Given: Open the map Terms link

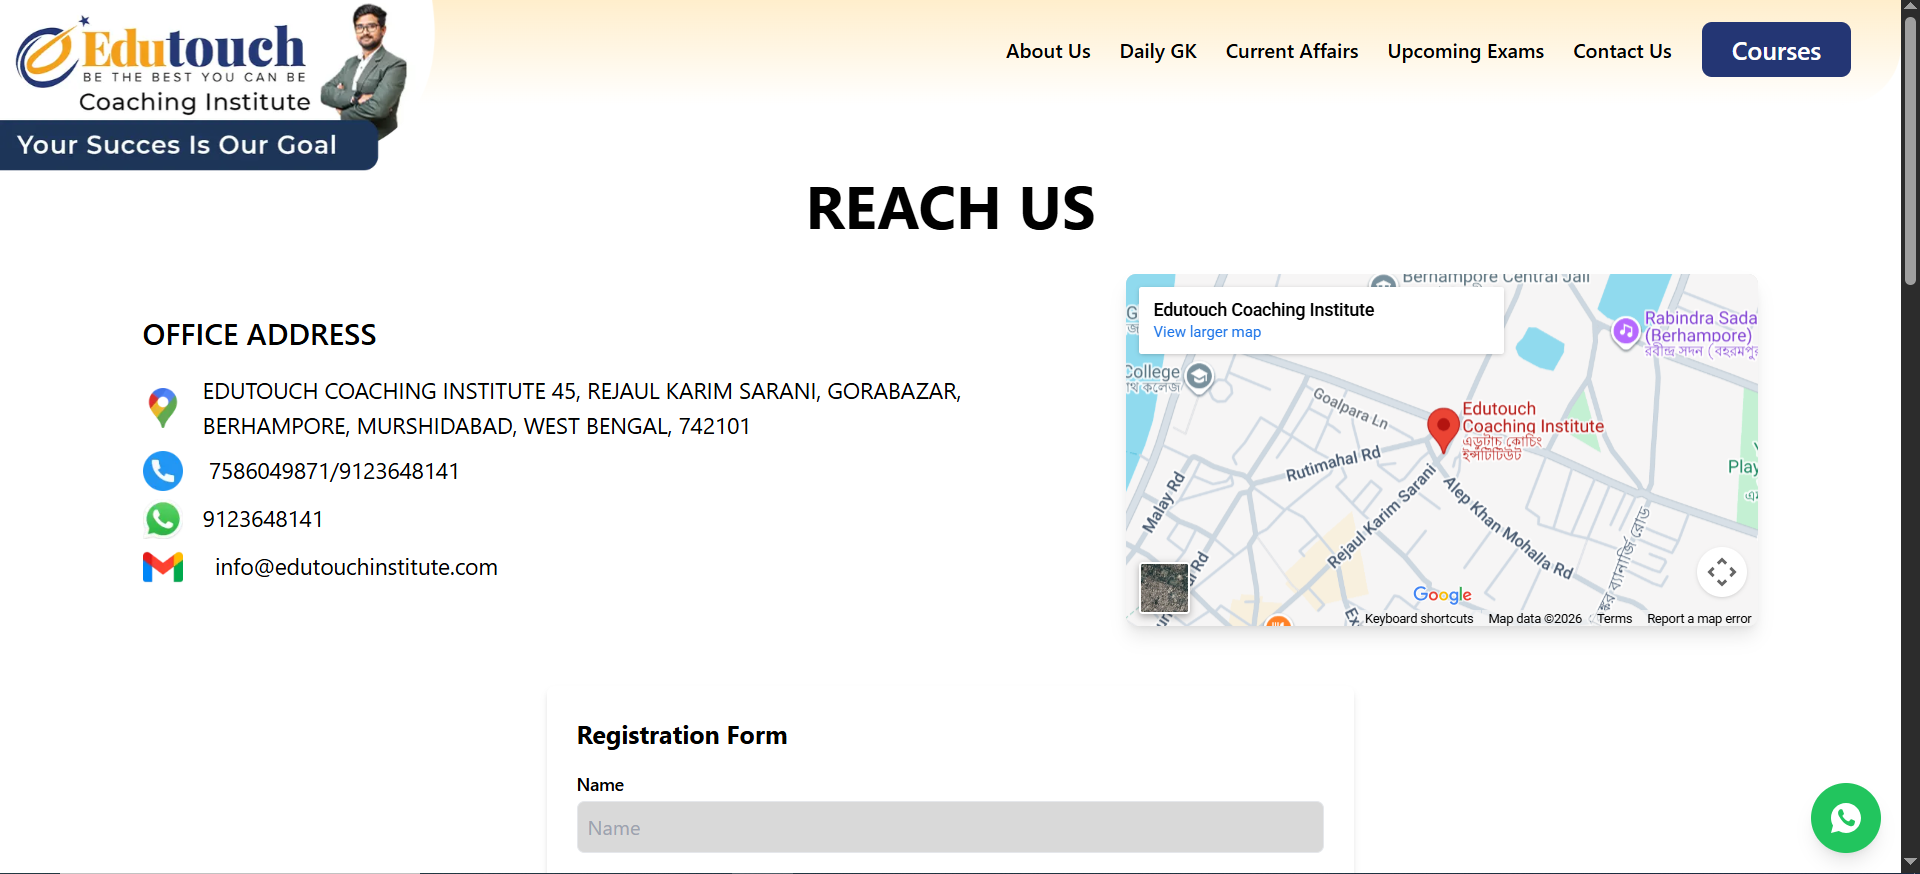Looking at the screenshot, I should click(x=1614, y=619).
